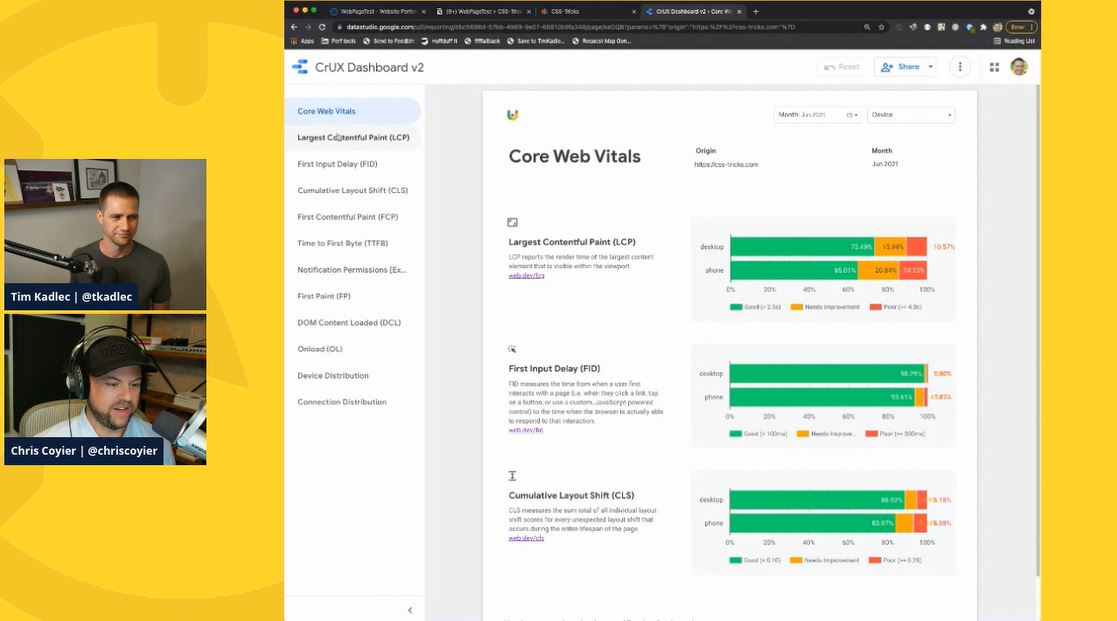The image size is (1117, 621).
Task: Open Onload (OL) page
Action: click(353, 349)
